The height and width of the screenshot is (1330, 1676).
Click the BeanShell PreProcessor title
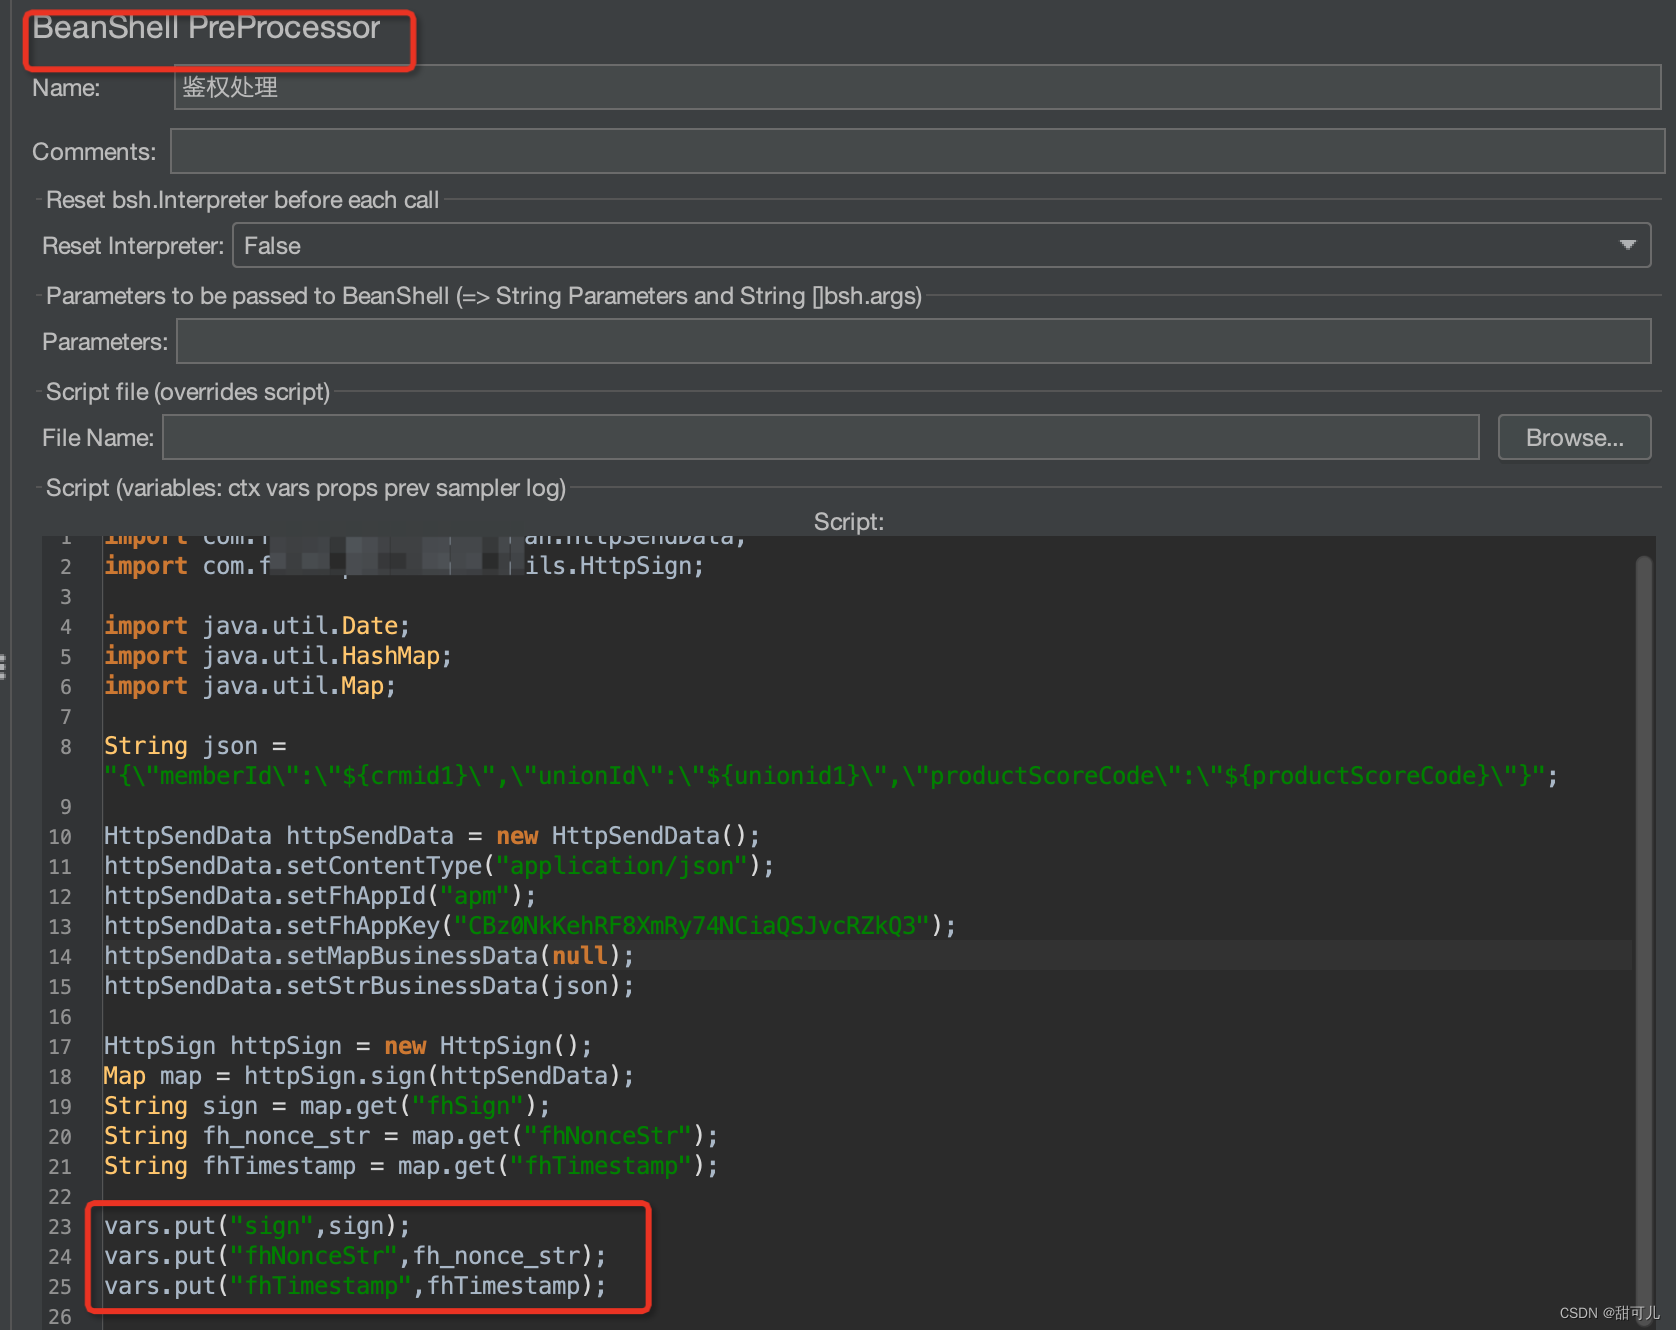[206, 28]
